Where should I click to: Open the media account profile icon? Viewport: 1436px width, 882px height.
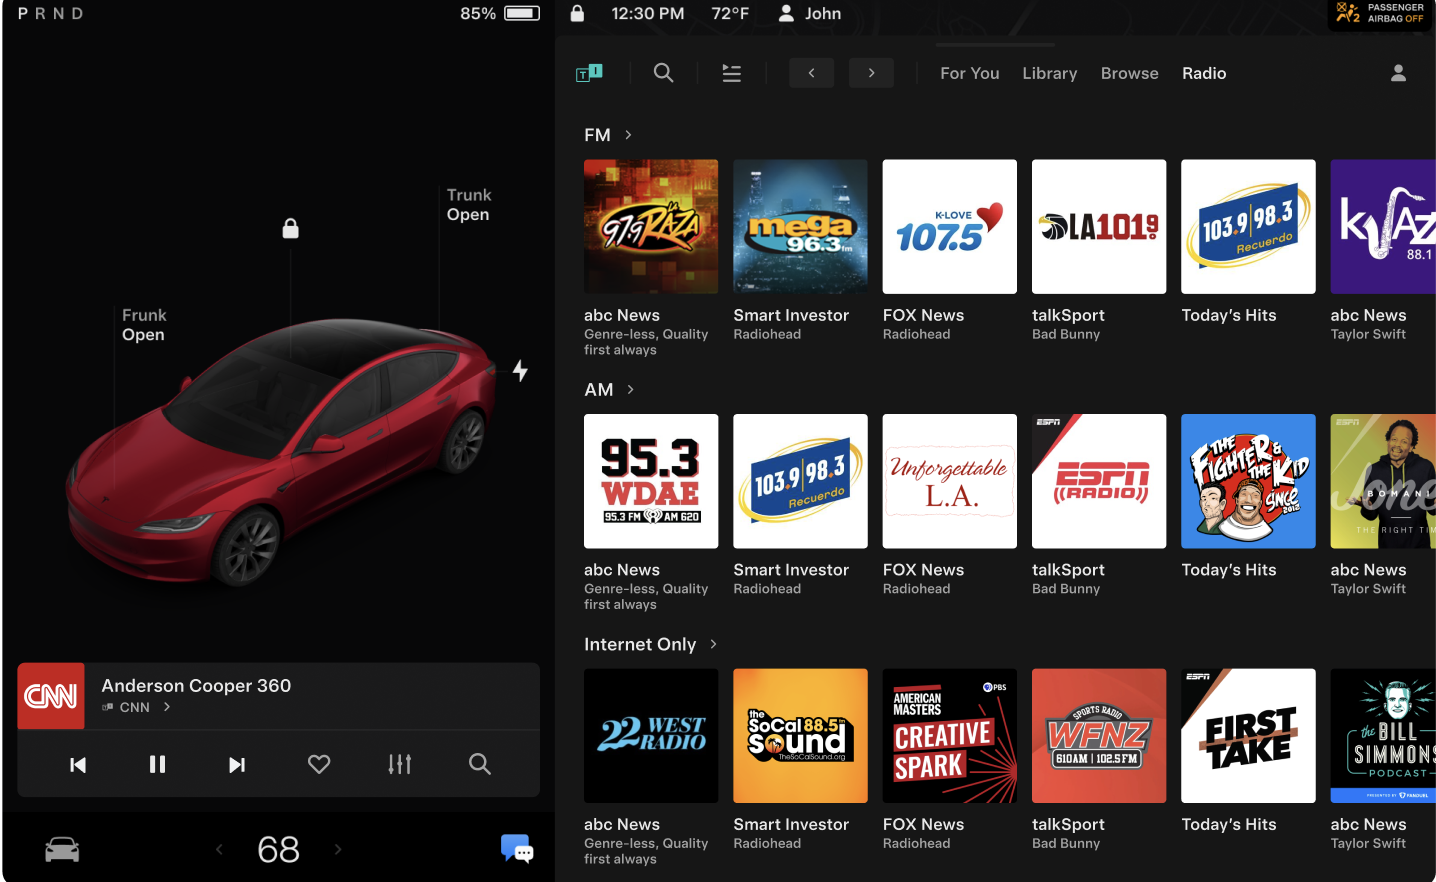(x=1398, y=73)
